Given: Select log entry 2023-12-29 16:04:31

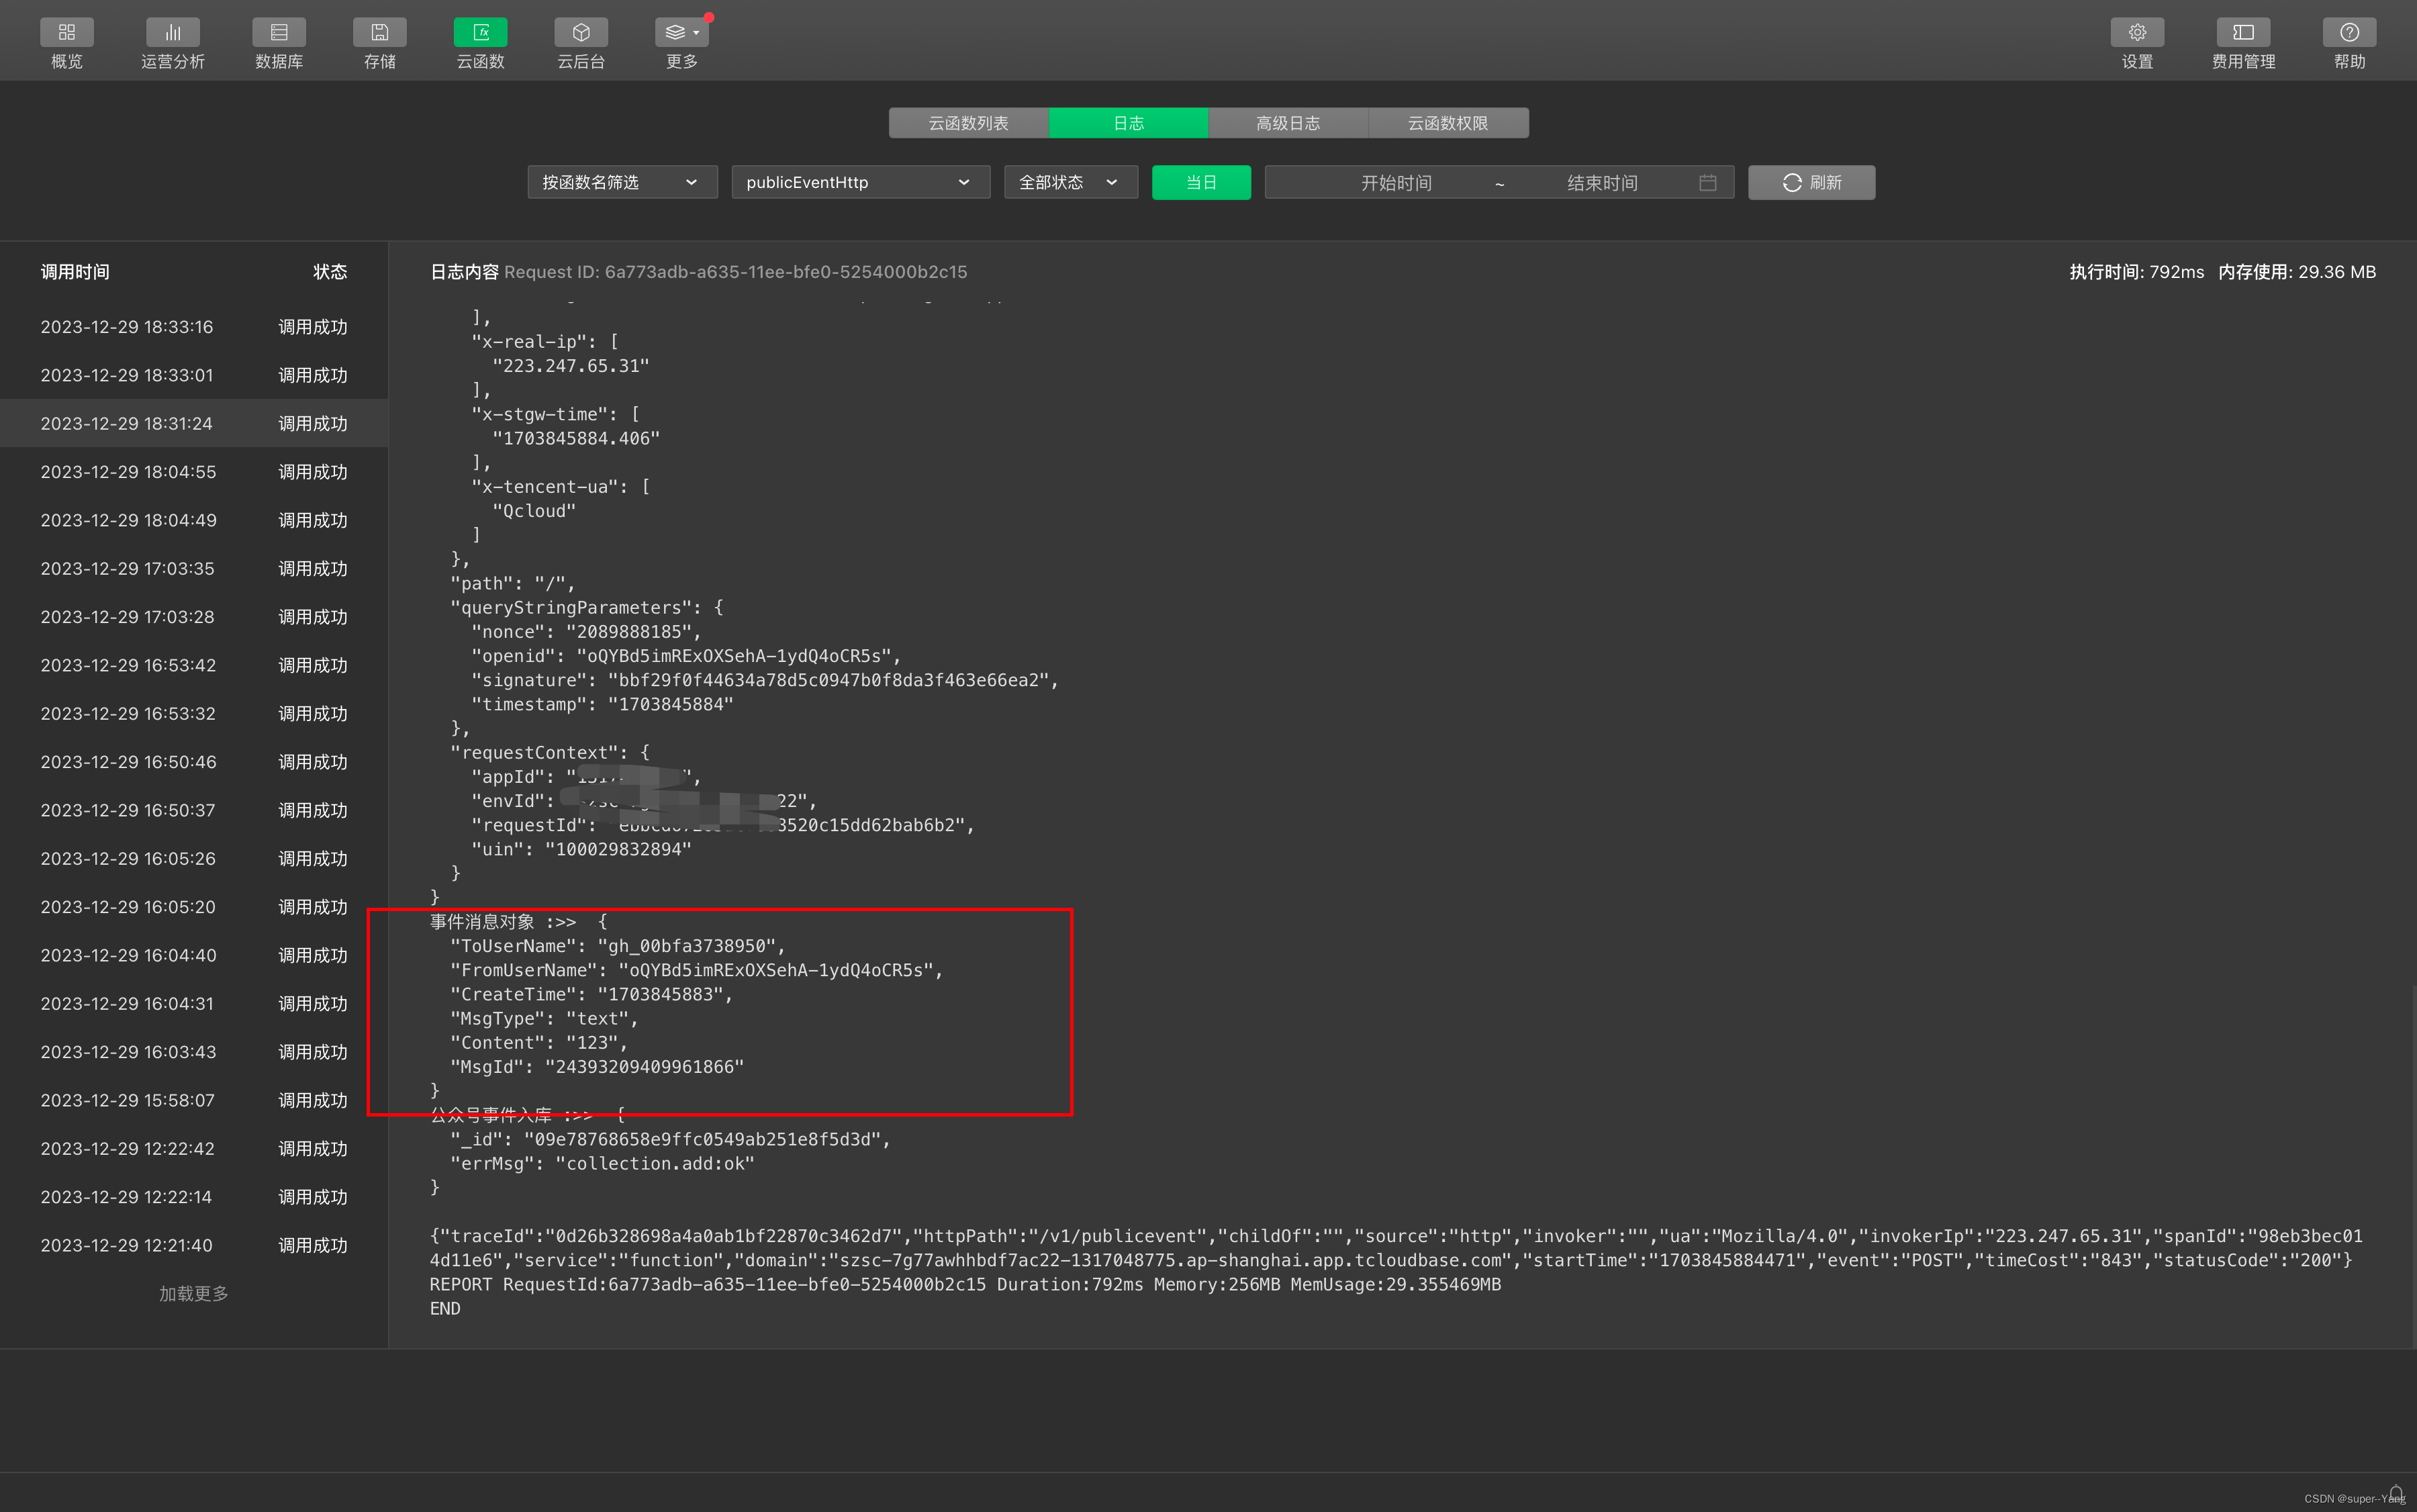Looking at the screenshot, I should 194,1003.
